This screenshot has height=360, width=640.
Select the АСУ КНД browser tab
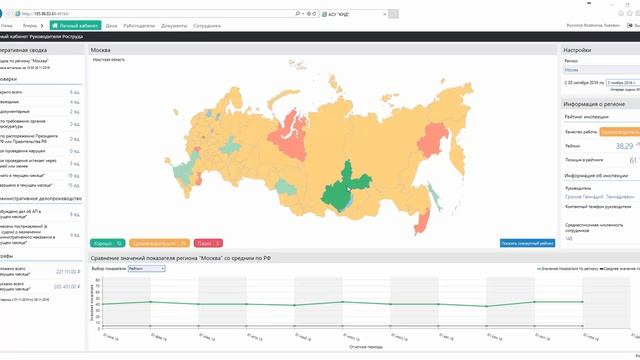353,14
